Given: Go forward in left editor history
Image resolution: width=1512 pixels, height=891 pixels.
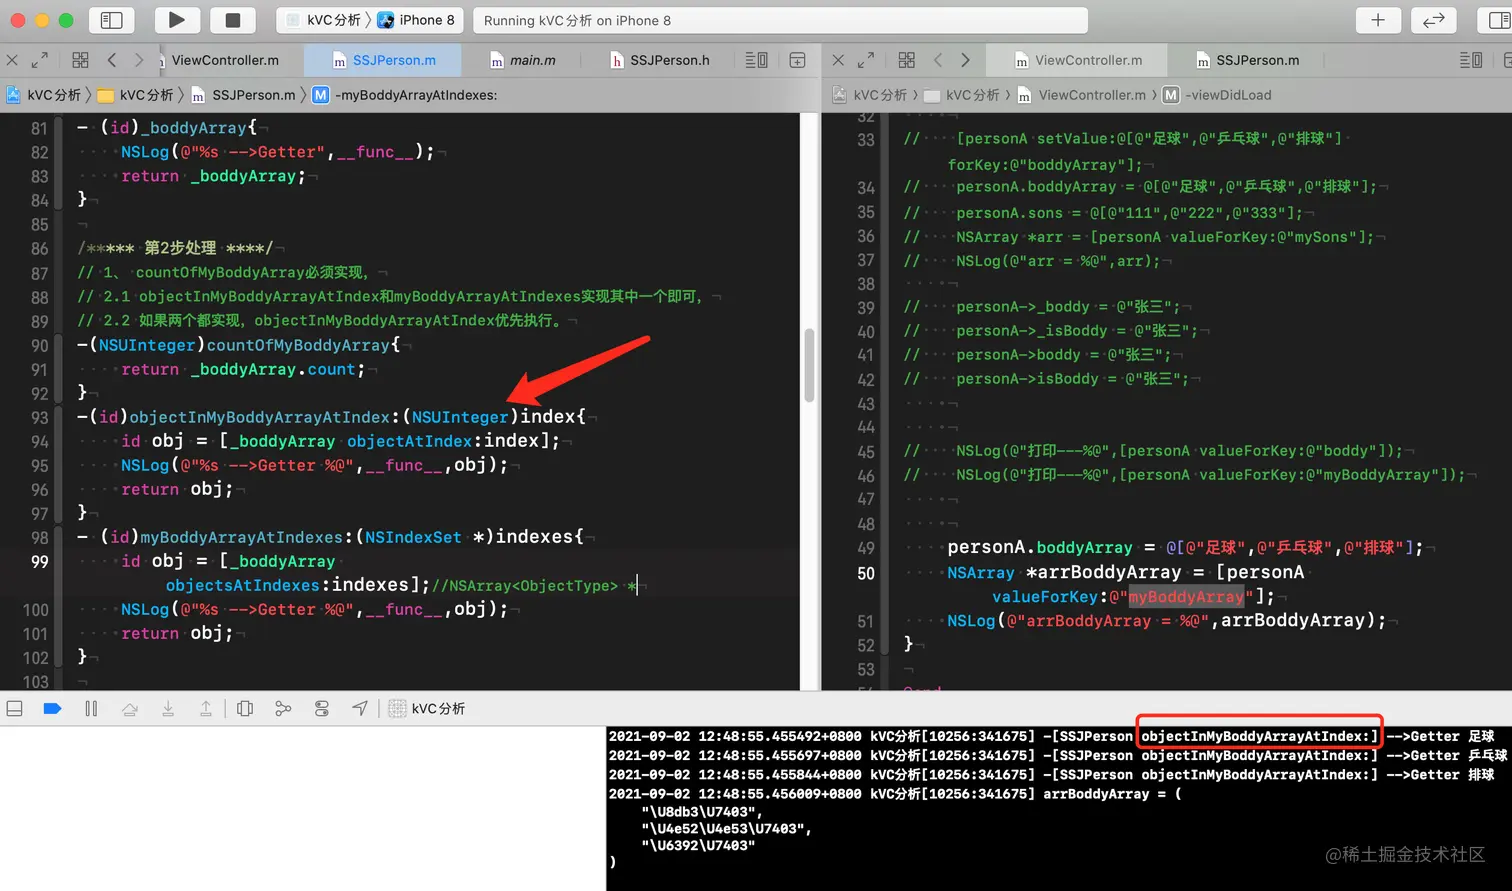Looking at the screenshot, I should pos(139,60).
